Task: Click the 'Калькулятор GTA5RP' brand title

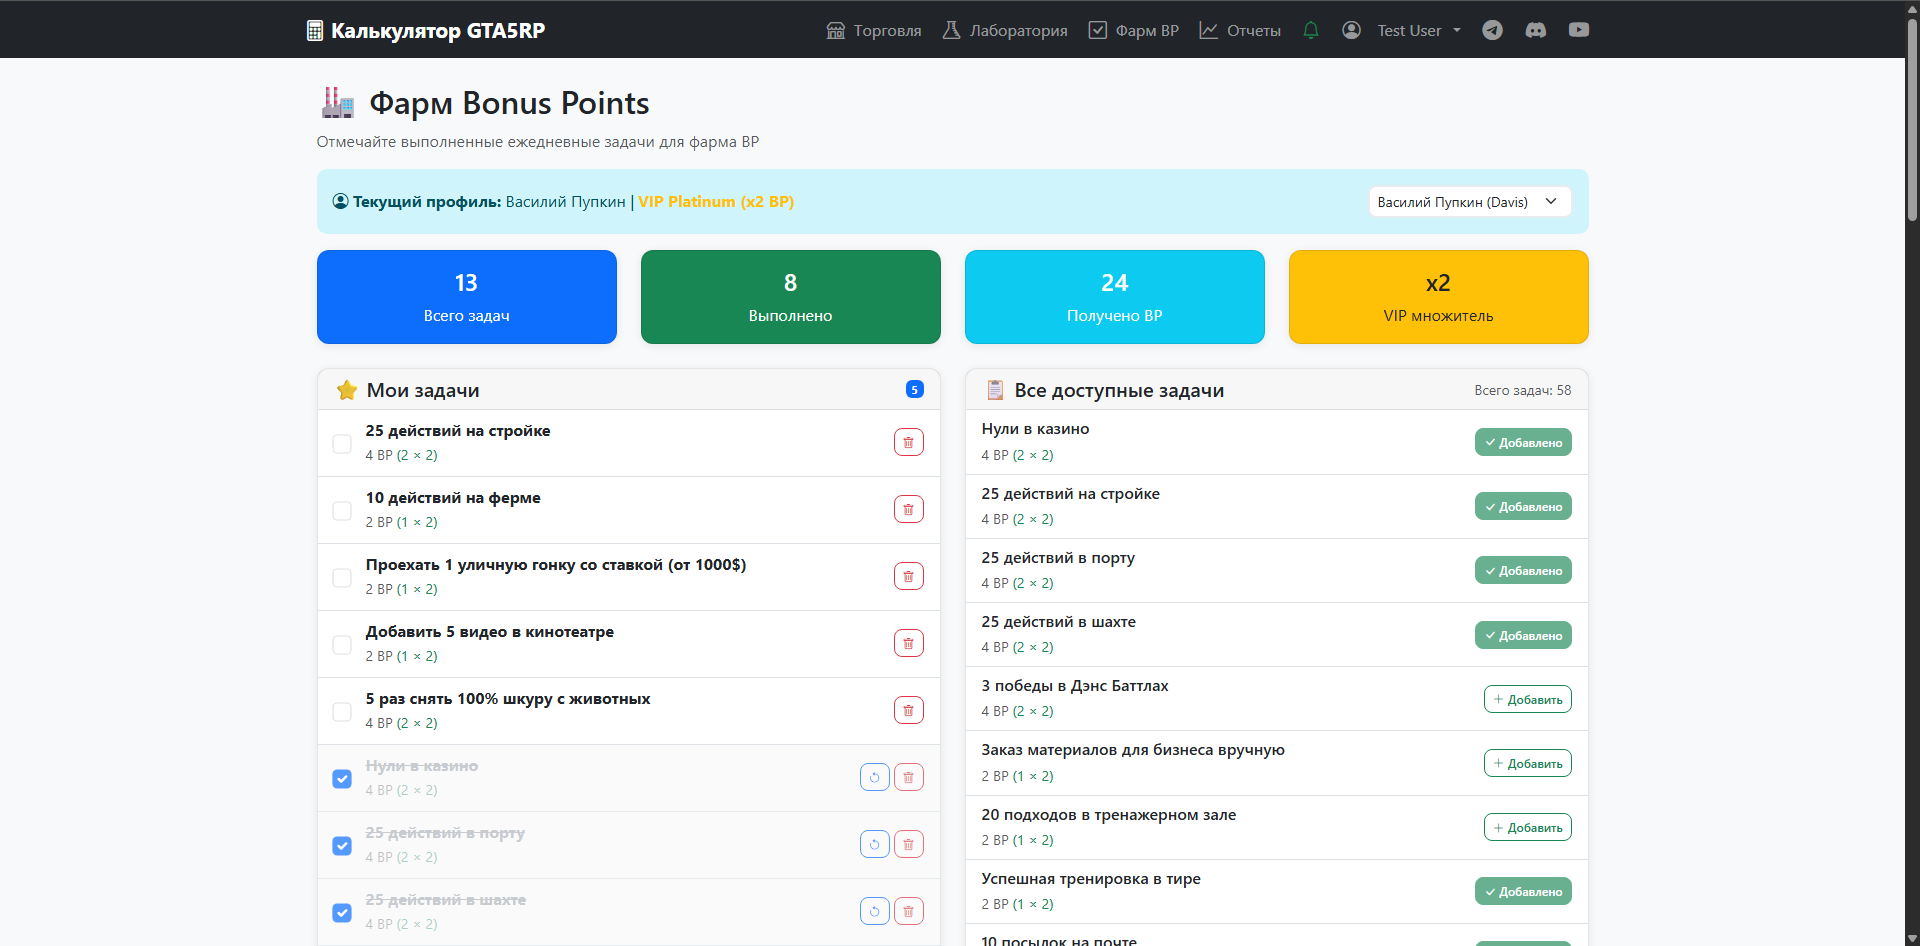Action: (x=438, y=31)
